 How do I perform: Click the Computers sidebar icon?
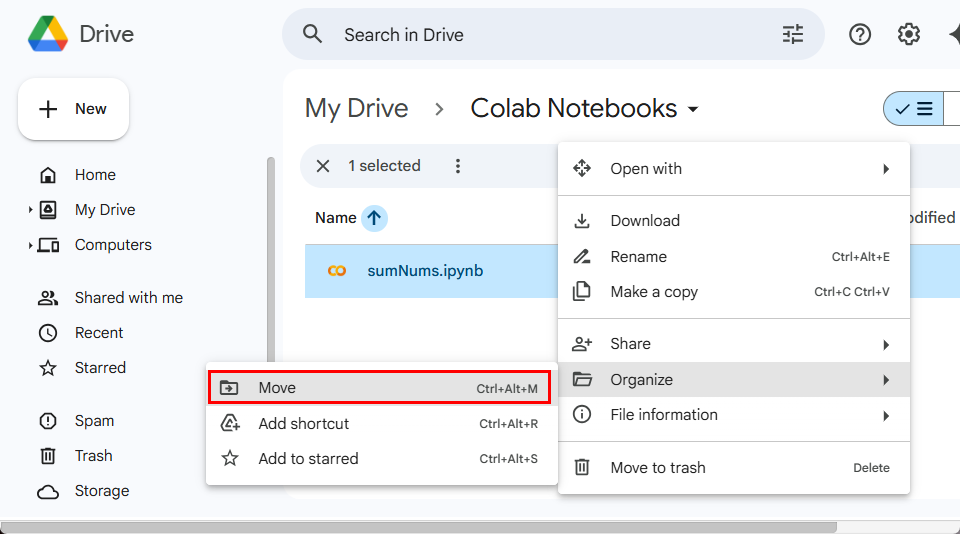point(48,245)
